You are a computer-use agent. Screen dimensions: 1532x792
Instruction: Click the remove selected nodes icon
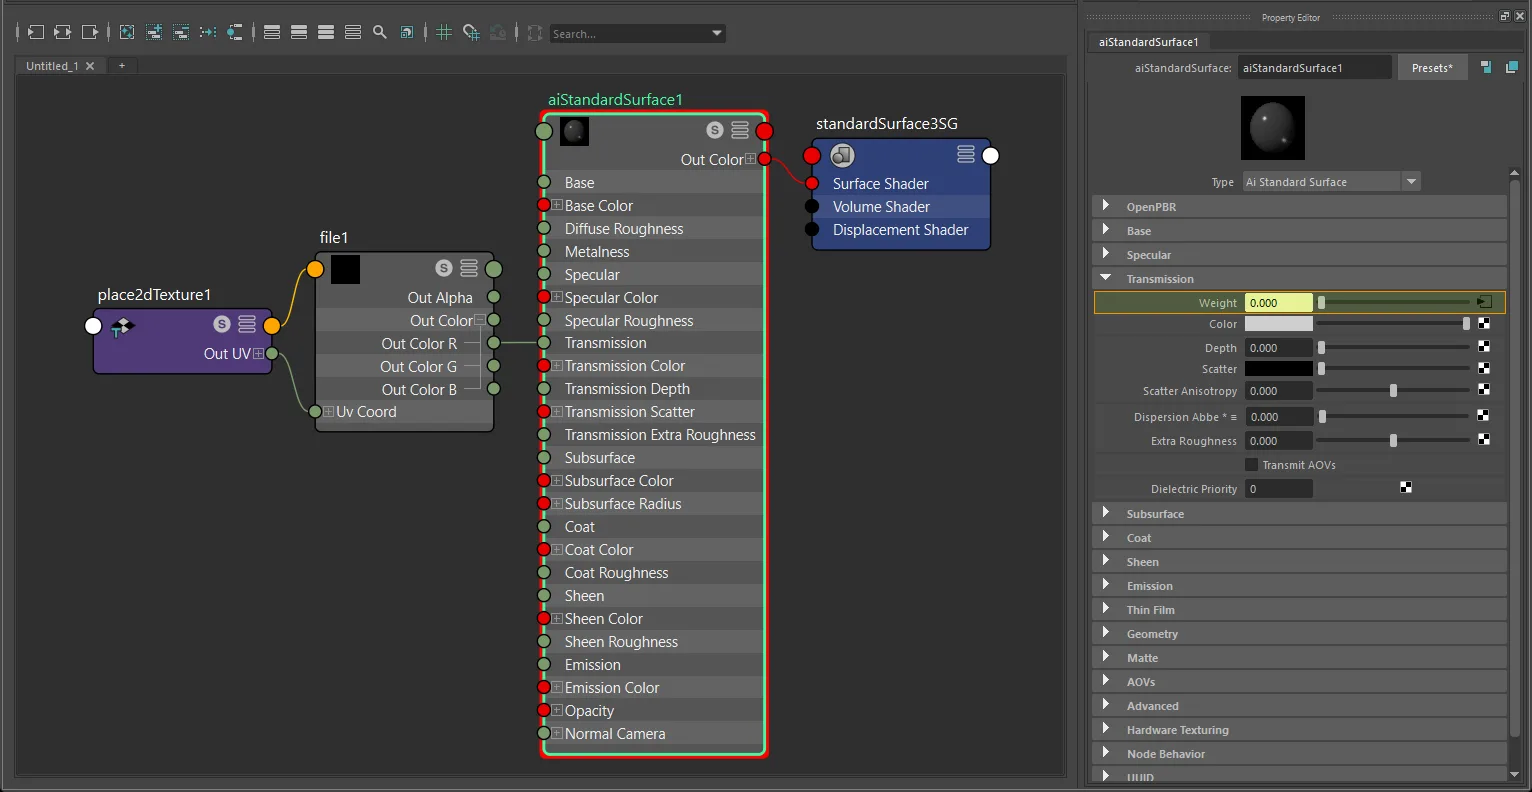[x=181, y=32]
